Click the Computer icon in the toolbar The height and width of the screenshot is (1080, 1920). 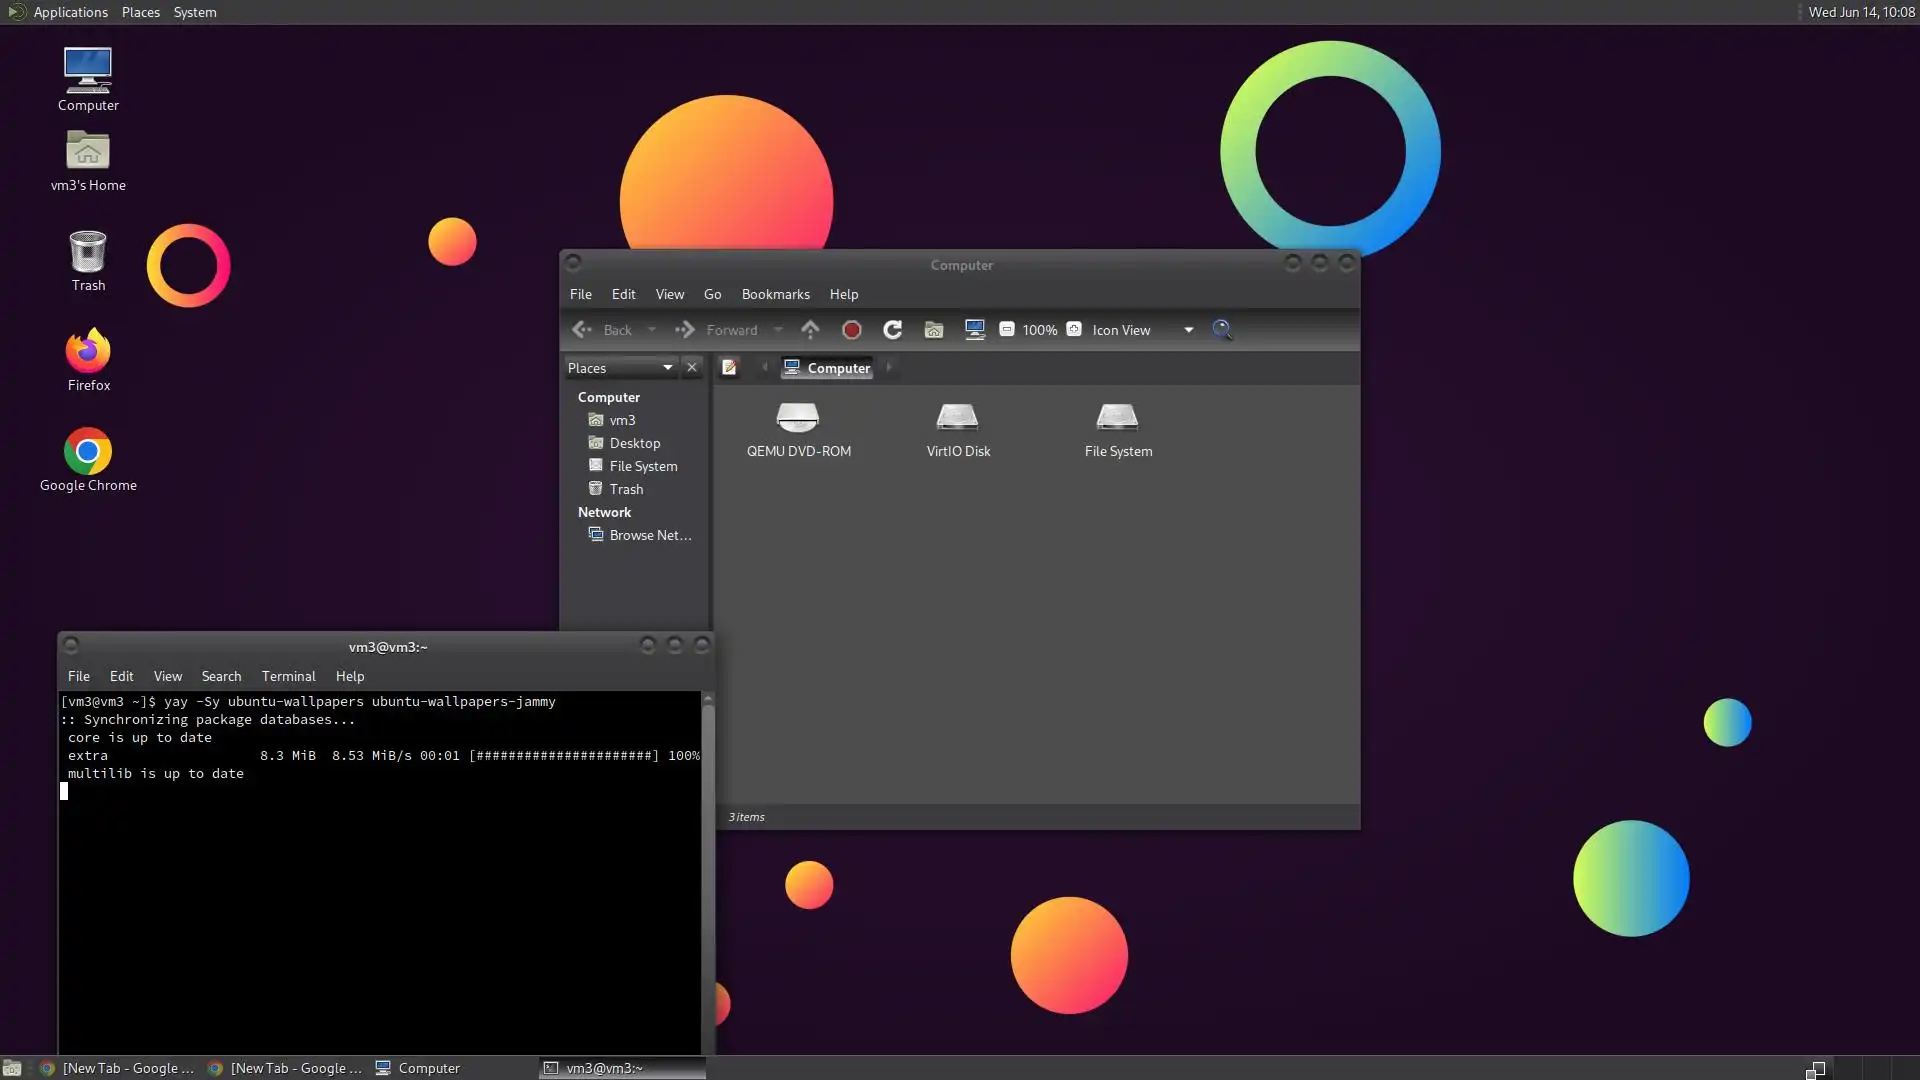point(975,330)
